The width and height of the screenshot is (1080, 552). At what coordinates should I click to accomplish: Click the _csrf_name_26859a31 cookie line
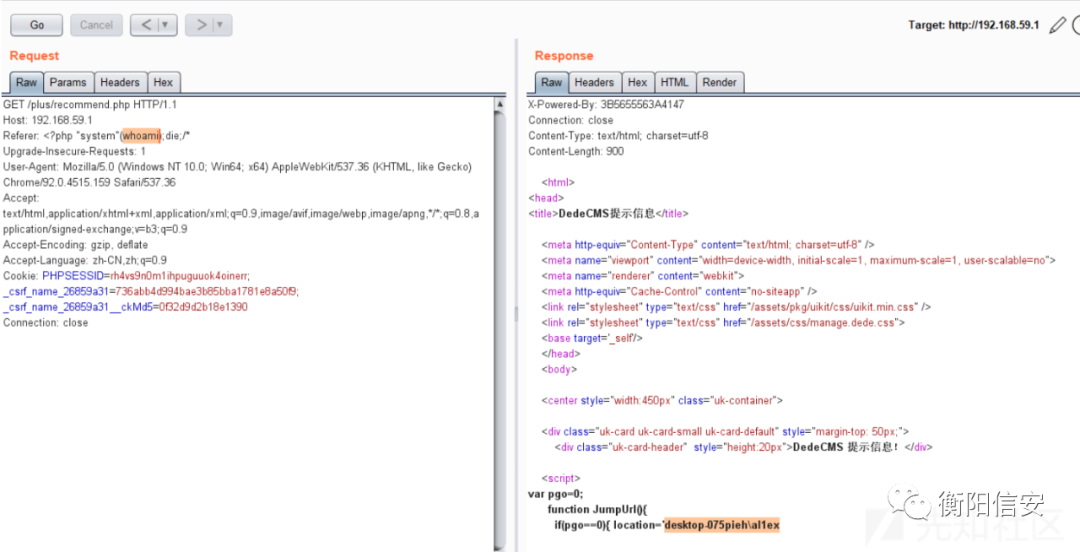pyautogui.click(x=151, y=292)
